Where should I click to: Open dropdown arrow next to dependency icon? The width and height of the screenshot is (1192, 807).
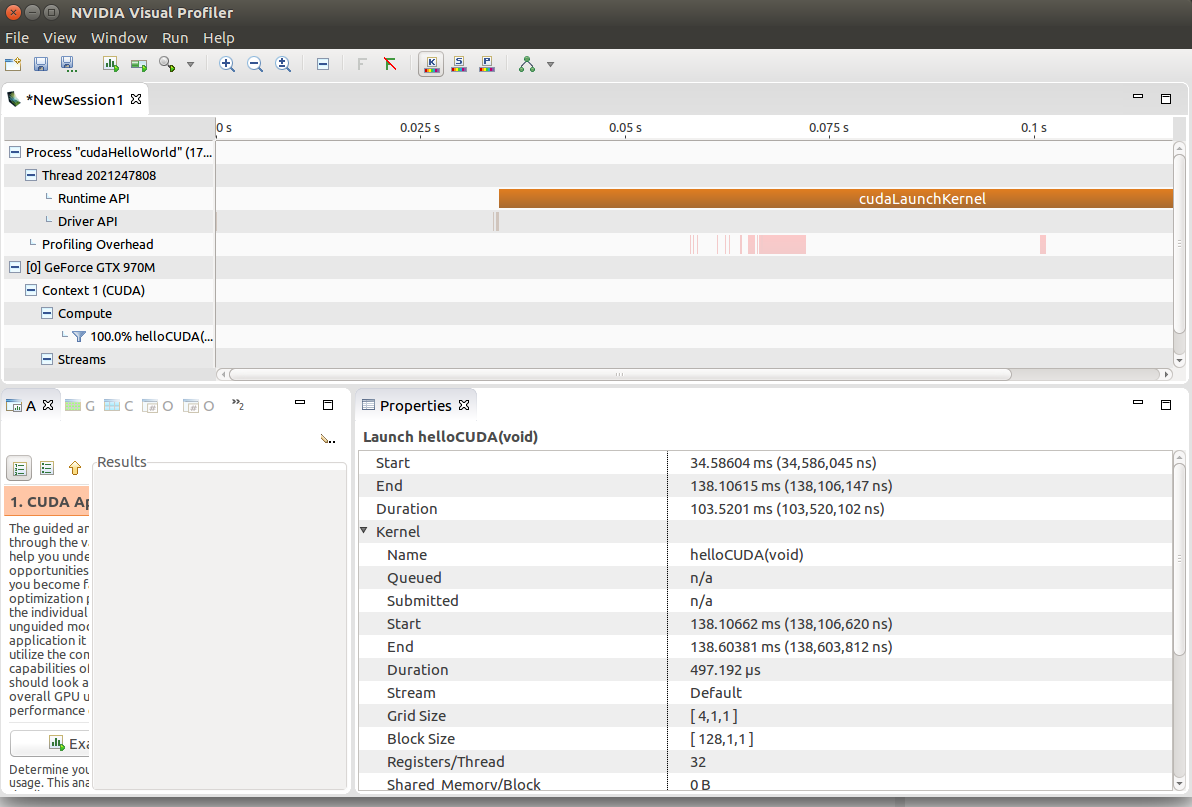point(550,65)
